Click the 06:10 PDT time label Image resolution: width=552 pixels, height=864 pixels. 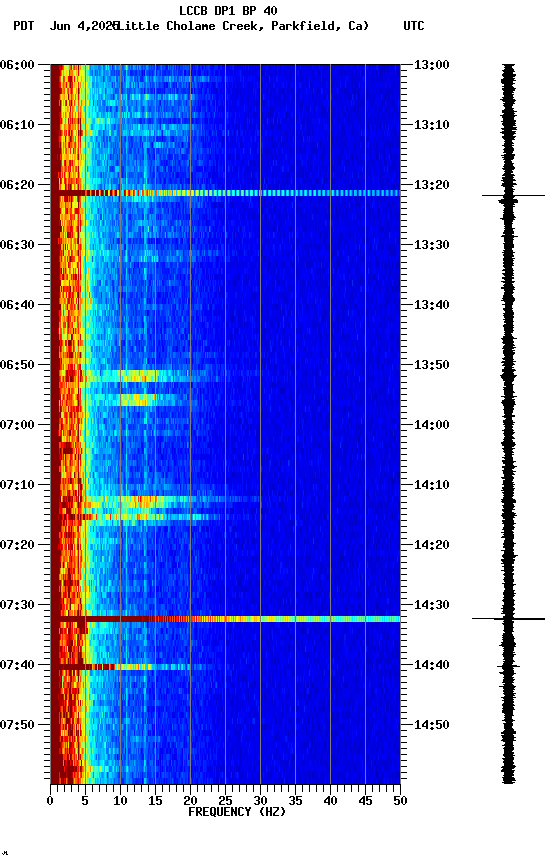coord(17,125)
